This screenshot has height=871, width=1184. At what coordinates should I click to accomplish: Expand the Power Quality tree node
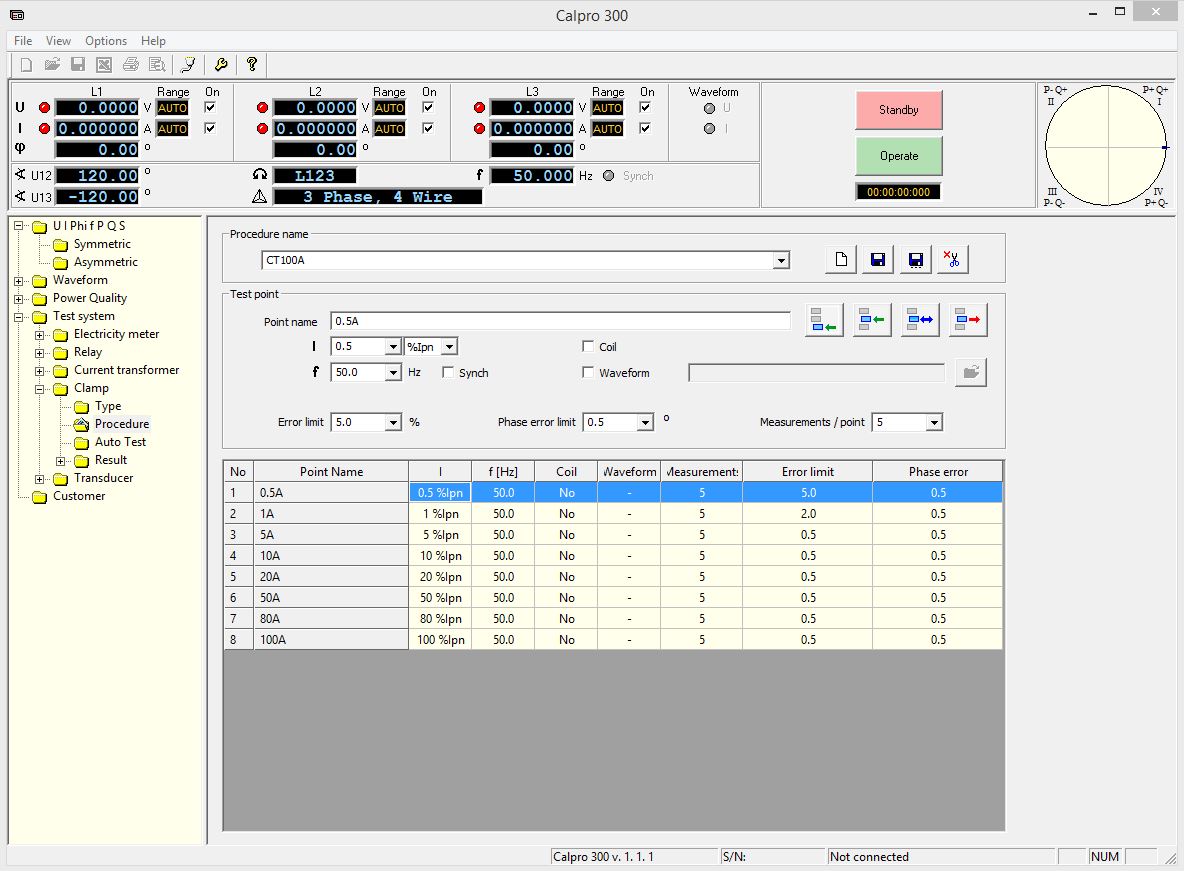coord(19,299)
